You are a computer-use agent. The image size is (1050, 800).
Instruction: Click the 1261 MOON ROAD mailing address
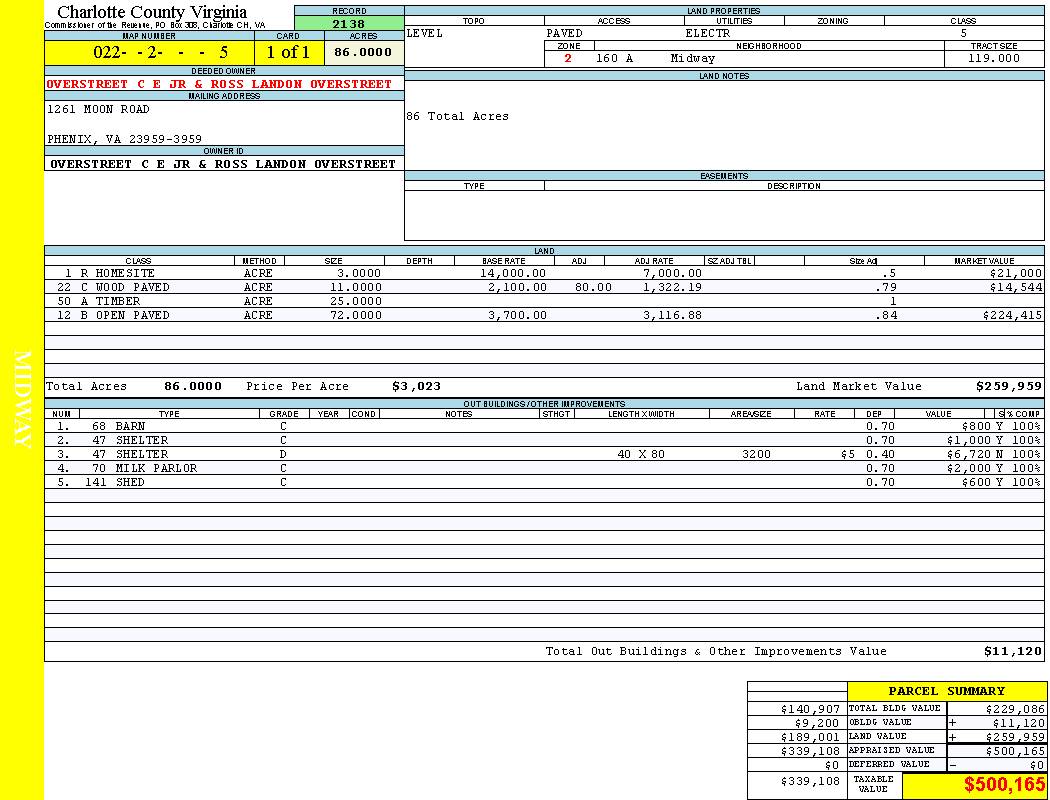(x=98, y=109)
